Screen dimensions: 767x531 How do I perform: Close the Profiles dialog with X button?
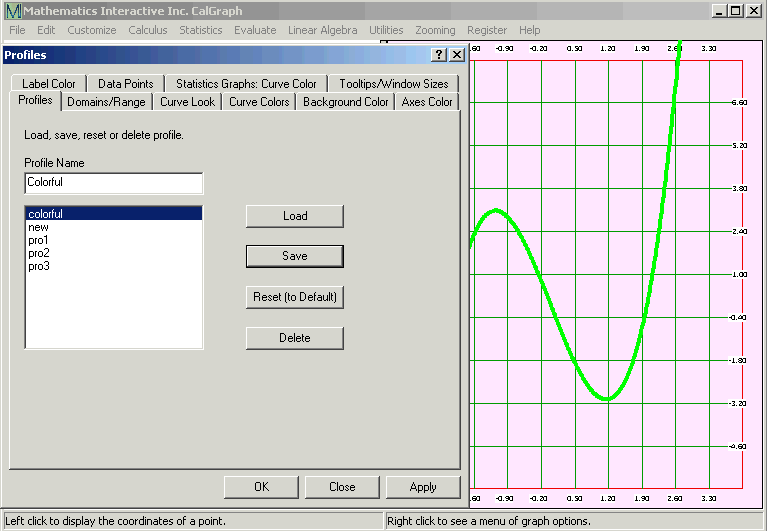click(457, 55)
